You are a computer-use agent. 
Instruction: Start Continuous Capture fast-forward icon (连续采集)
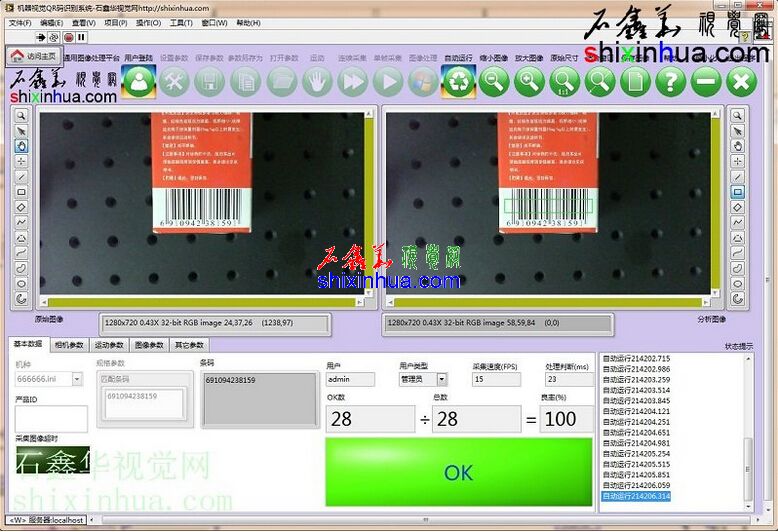point(353,81)
